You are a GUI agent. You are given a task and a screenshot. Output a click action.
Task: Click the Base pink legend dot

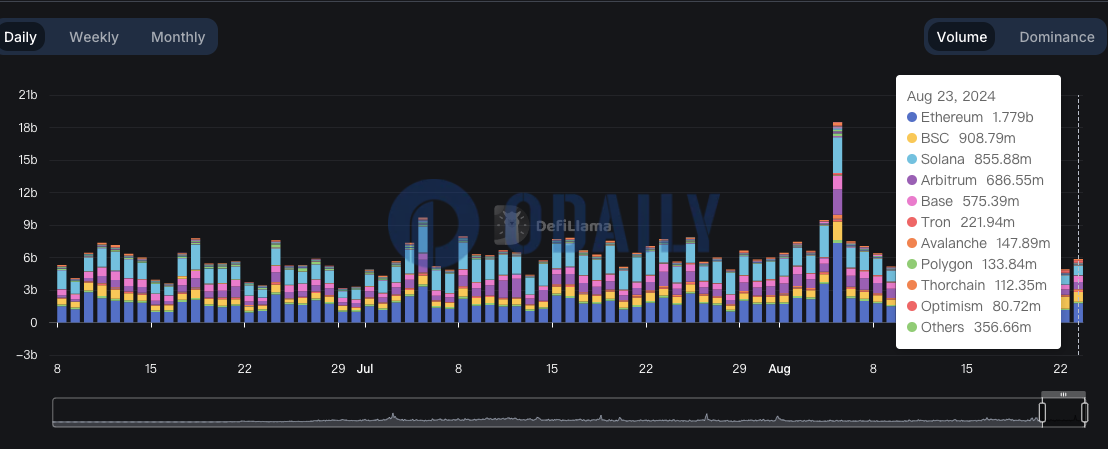912,202
